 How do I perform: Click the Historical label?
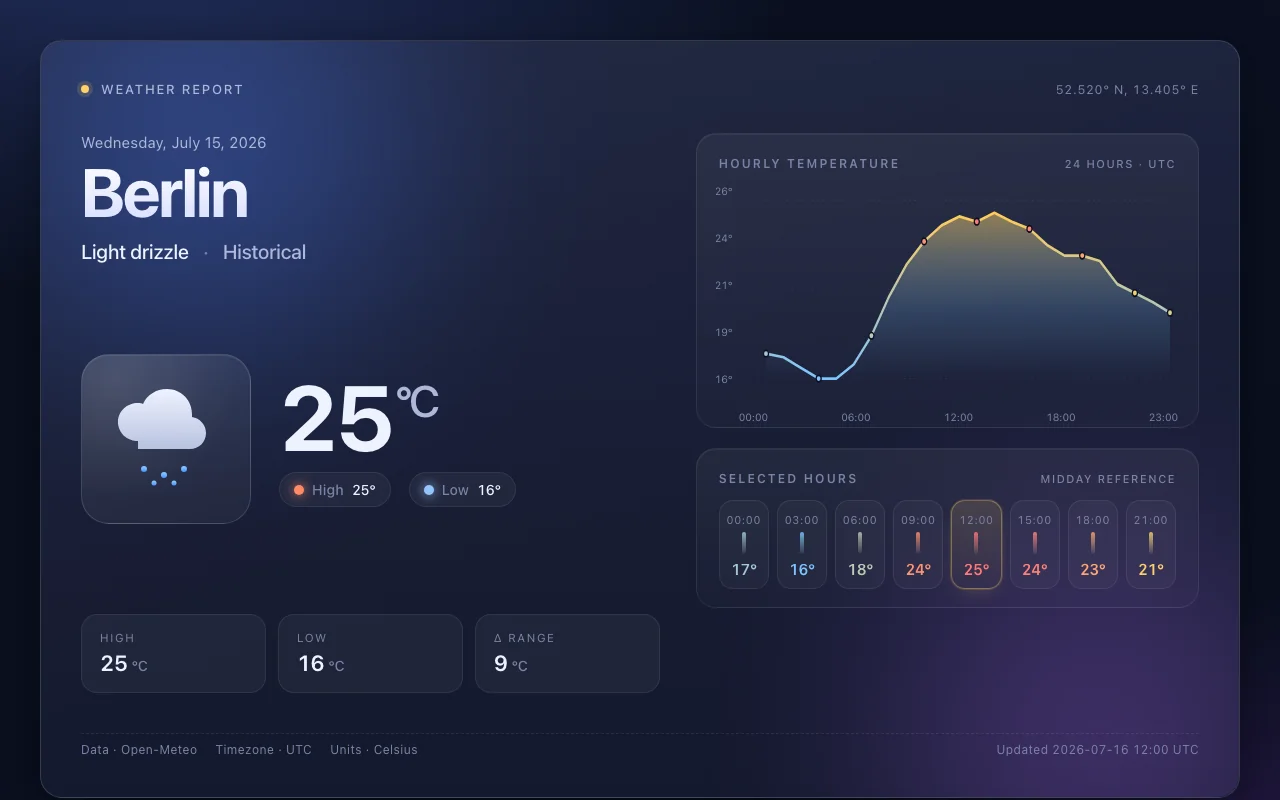pyautogui.click(x=264, y=252)
